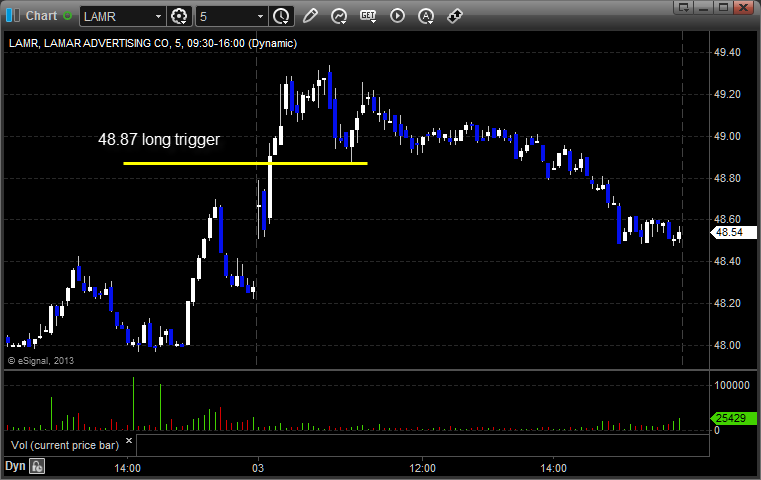Click the 49.40 price axis label
The image size is (761, 480).
(728, 52)
